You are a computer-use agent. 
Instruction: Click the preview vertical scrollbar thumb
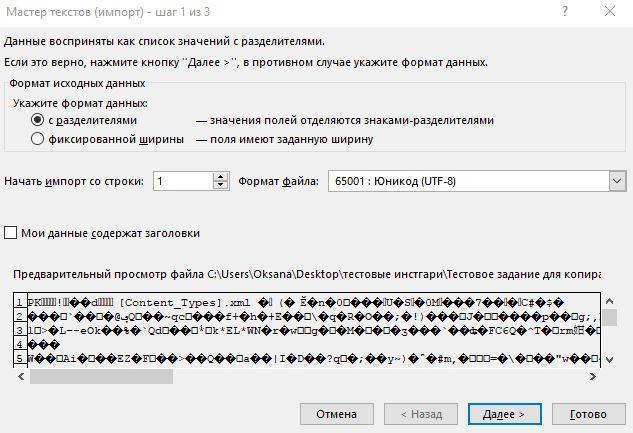click(x=609, y=317)
